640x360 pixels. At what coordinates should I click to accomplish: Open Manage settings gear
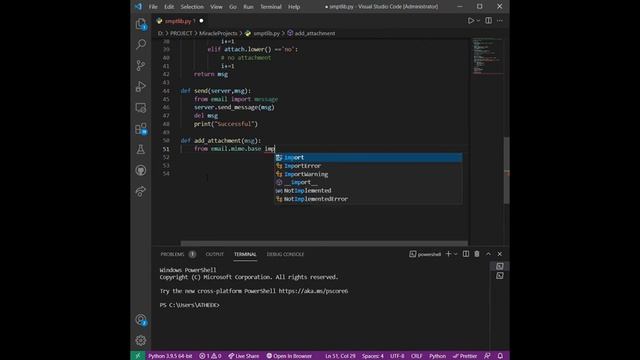click(141, 340)
